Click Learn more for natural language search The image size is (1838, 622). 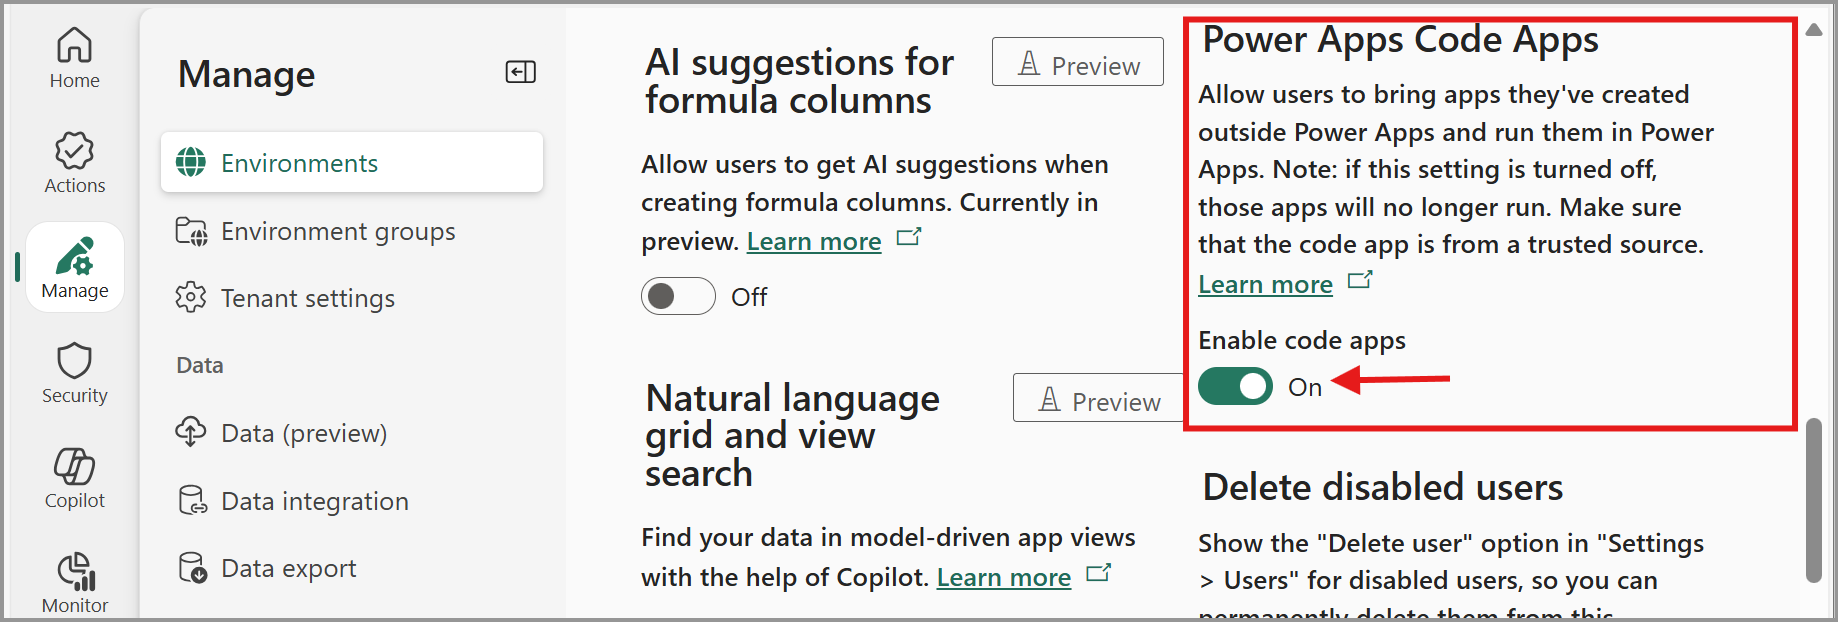[1003, 578]
